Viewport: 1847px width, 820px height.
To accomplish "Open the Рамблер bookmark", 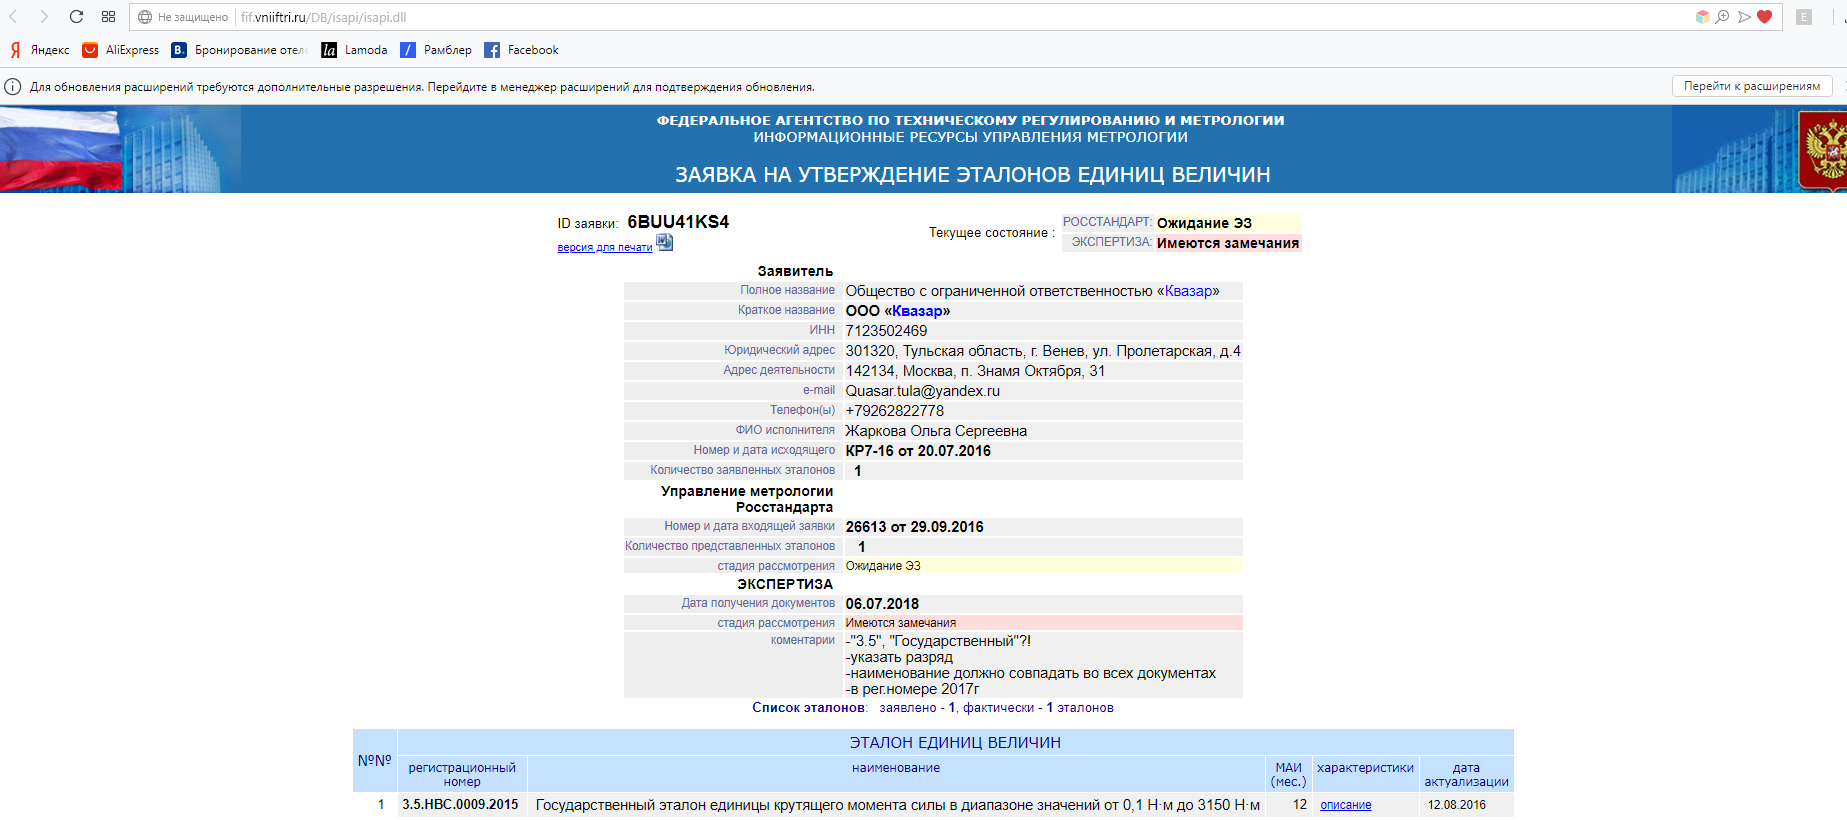I will pos(436,50).
